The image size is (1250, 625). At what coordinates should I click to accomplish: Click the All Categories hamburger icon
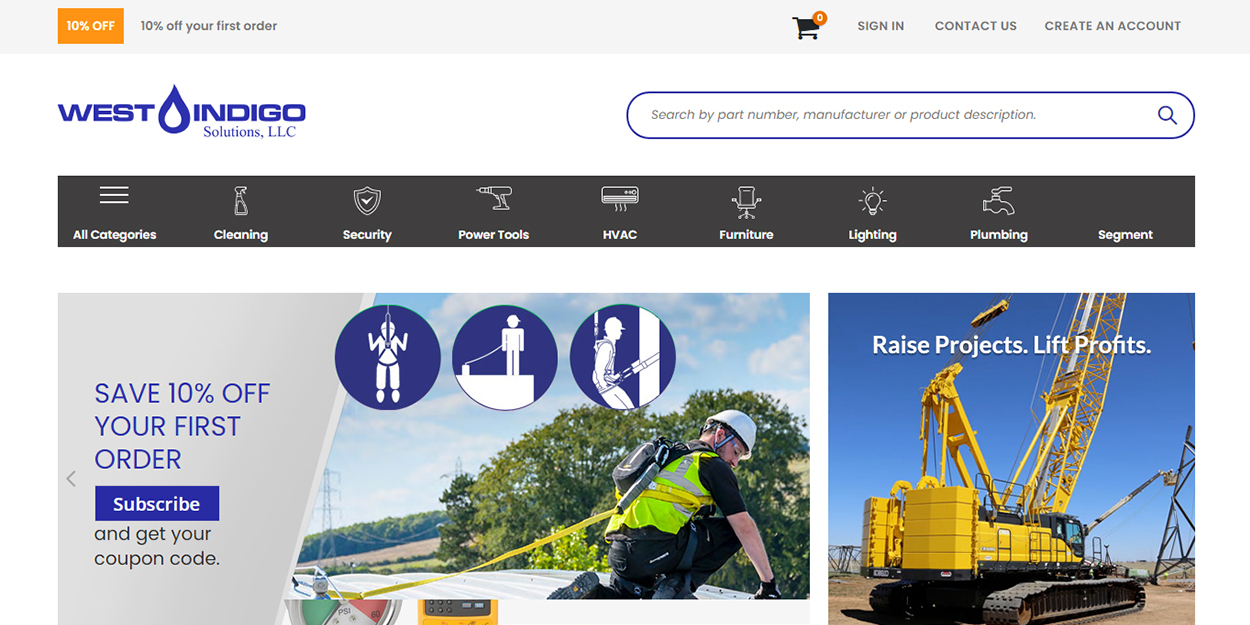tap(114, 195)
